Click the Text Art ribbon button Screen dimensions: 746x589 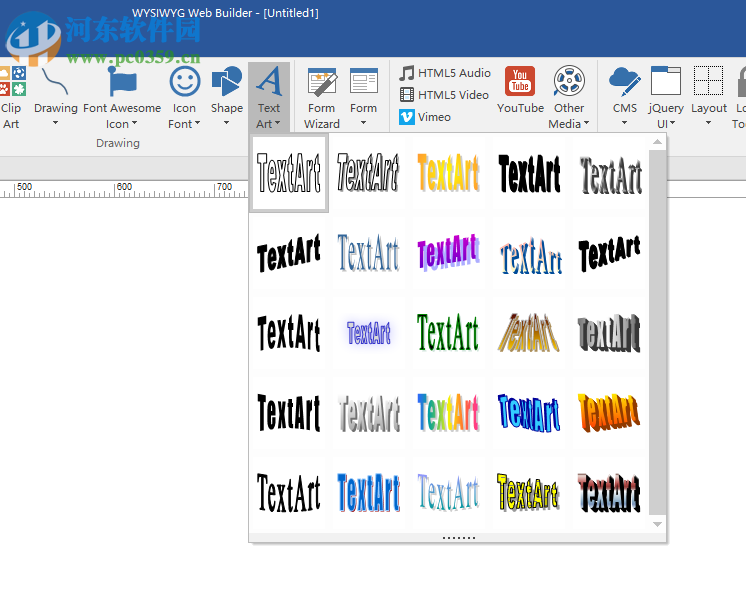269,98
